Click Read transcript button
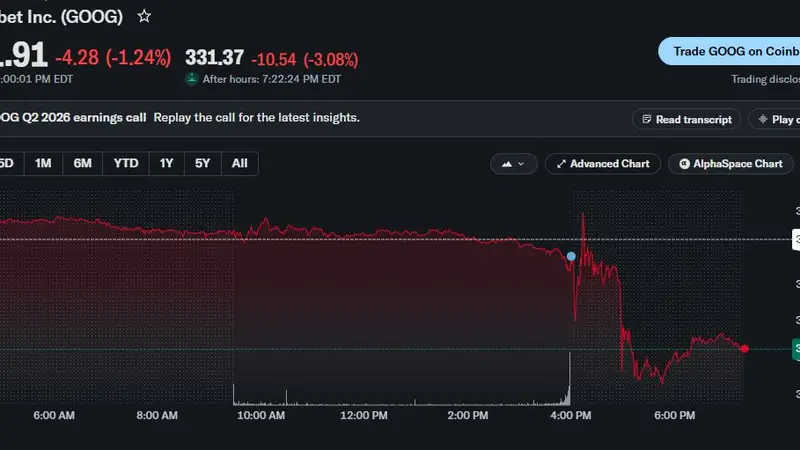Viewport: 800px width, 450px height. tap(686, 119)
